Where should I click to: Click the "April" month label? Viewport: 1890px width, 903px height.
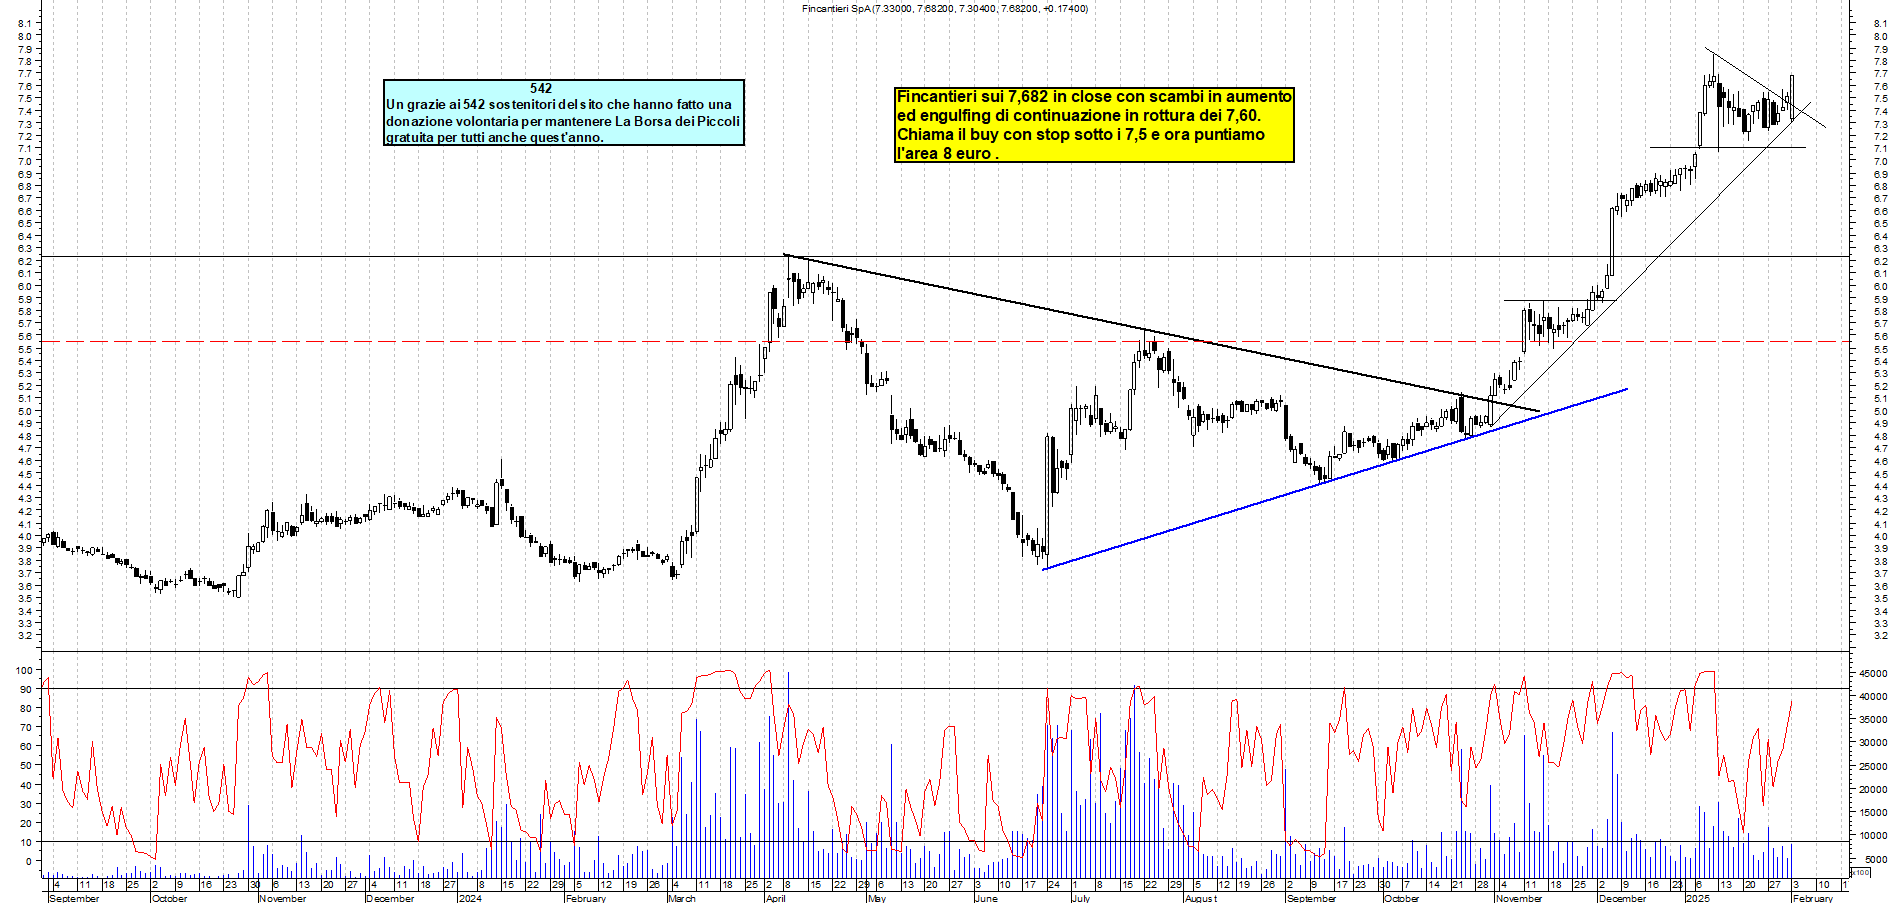click(775, 898)
